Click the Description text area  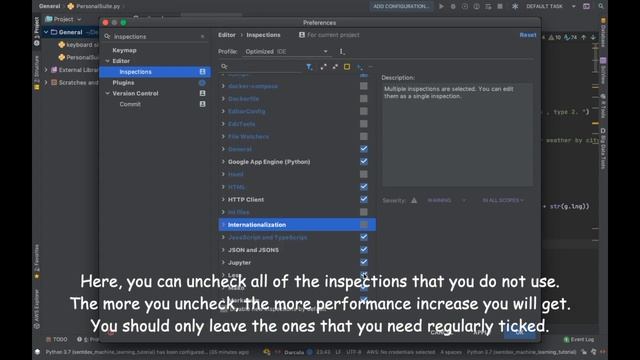tap(457, 135)
